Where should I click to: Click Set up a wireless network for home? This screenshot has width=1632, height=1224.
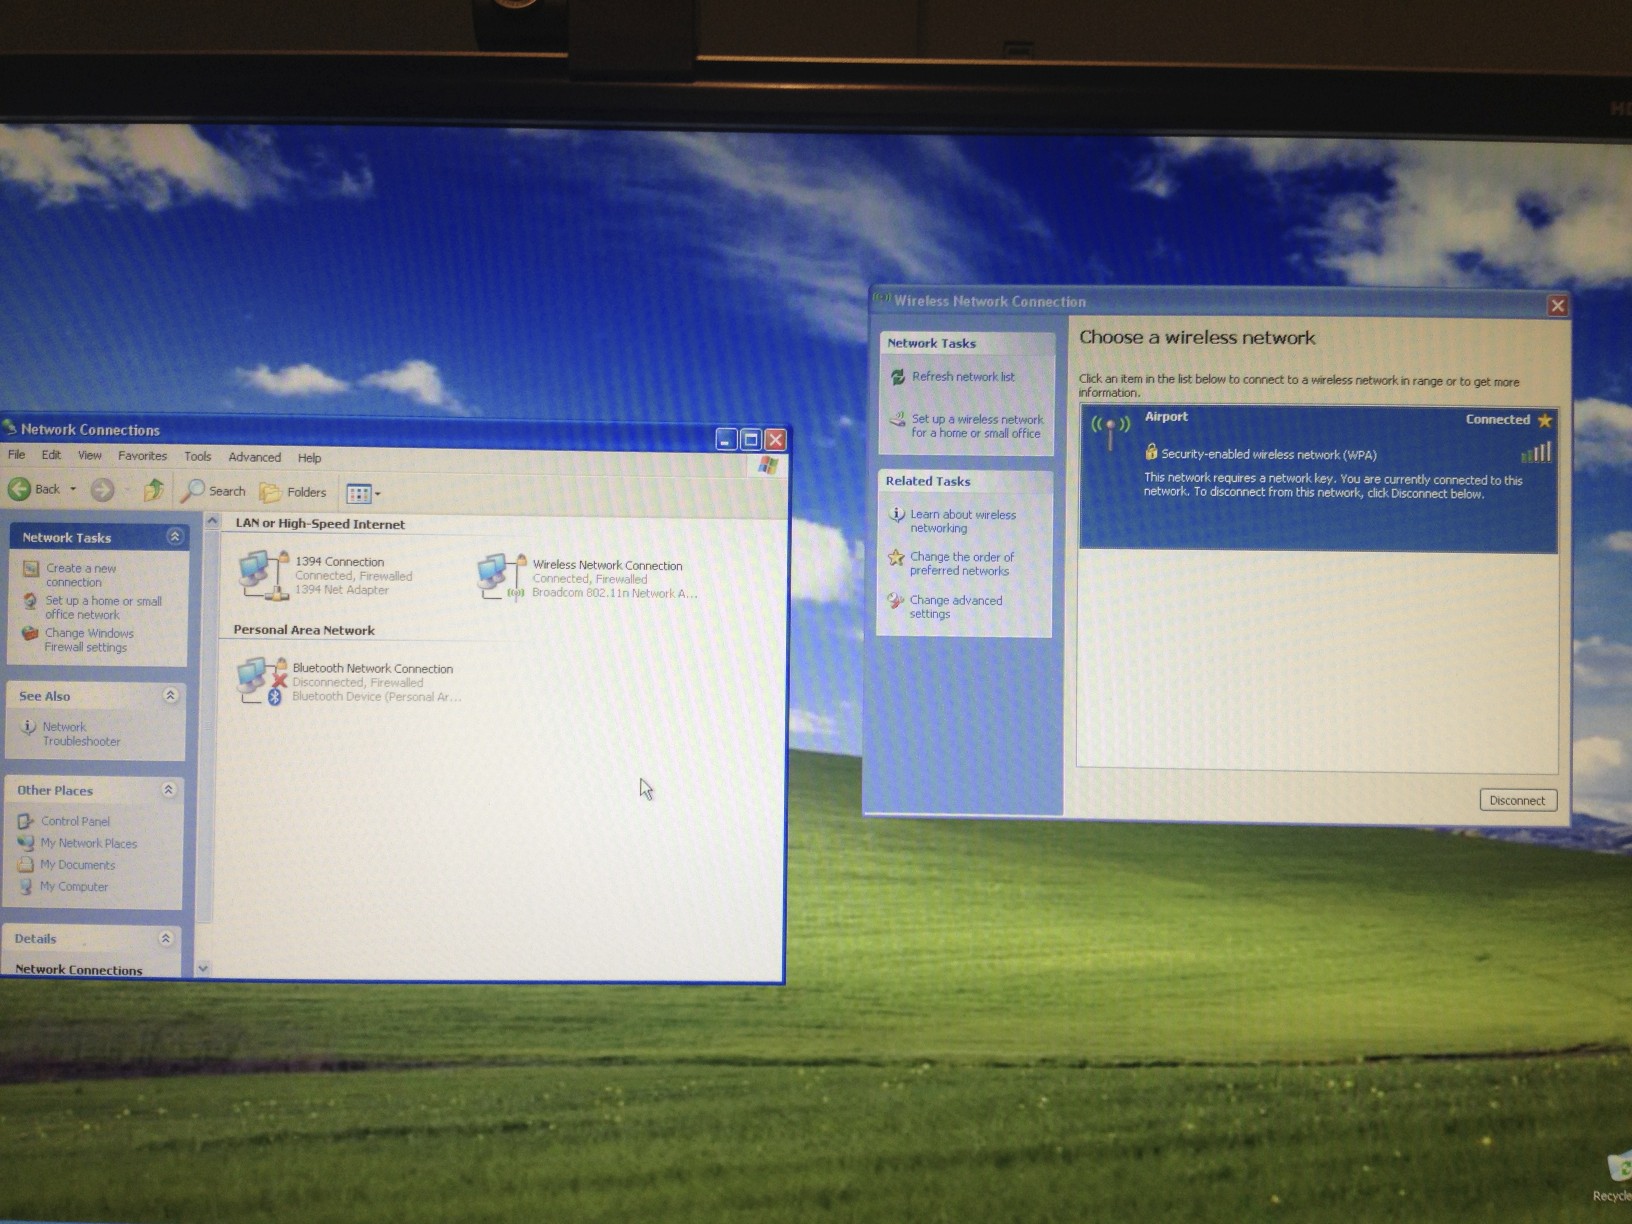977,426
